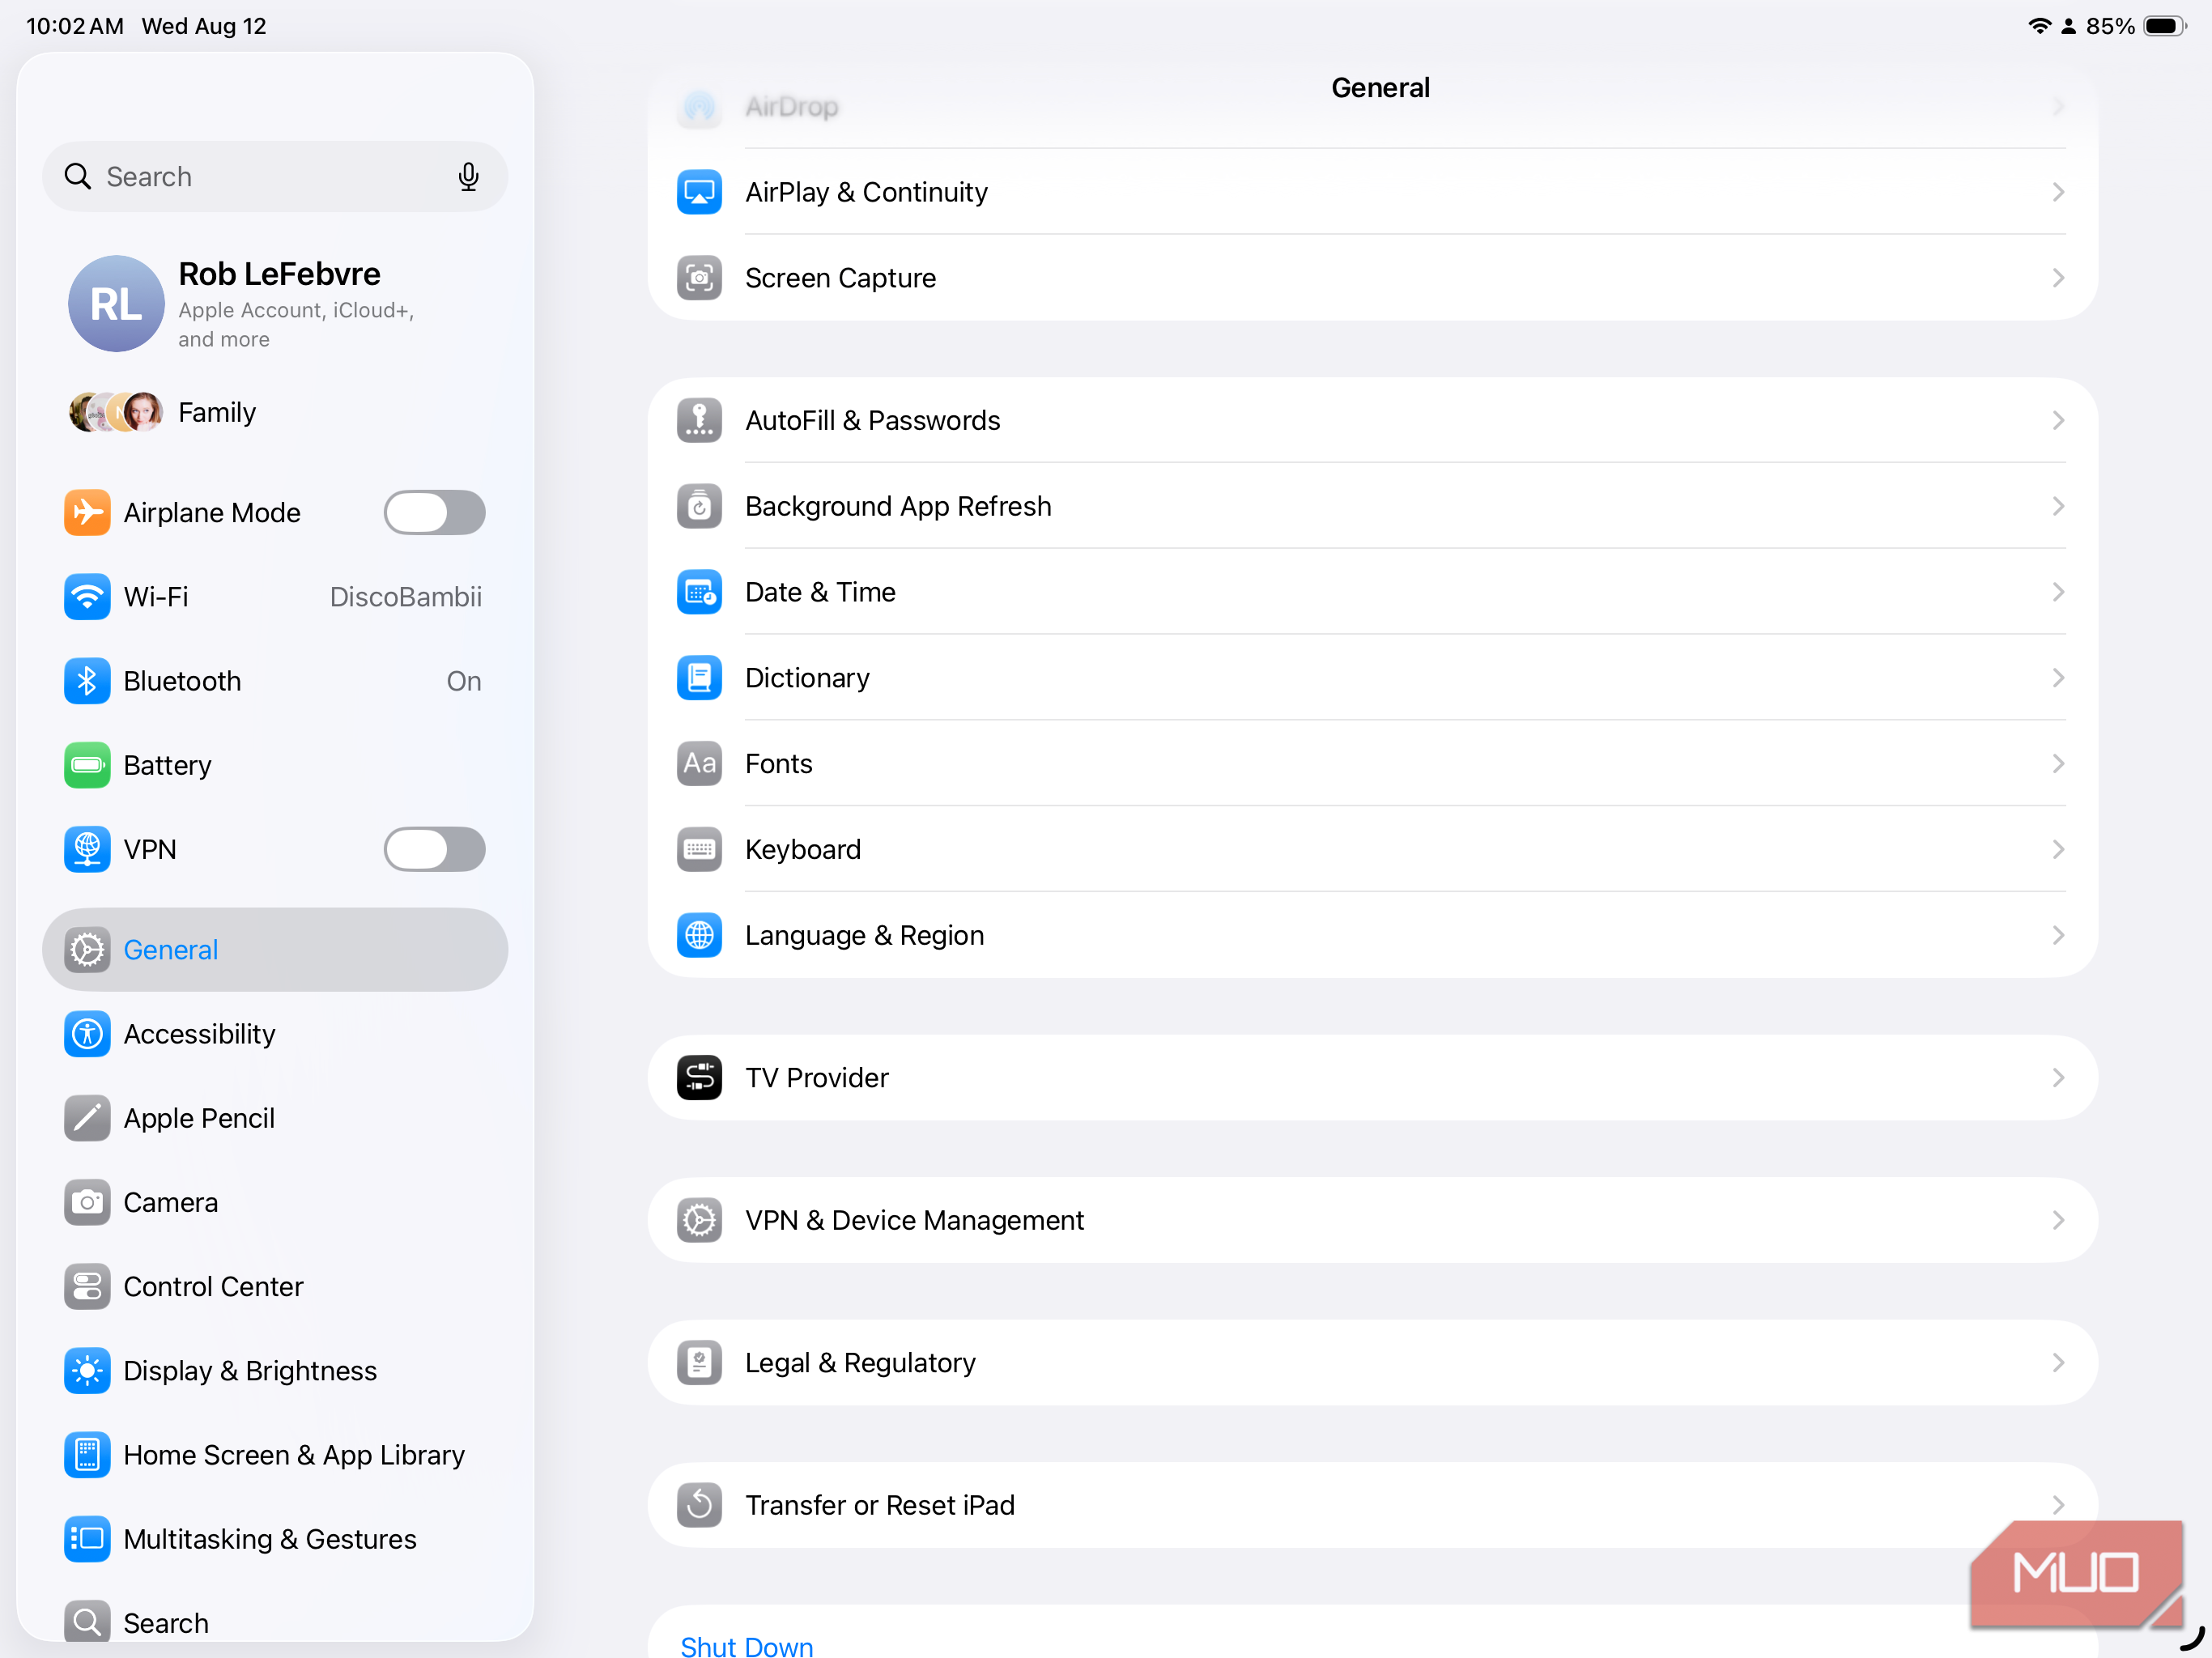Tap the Legal & Regulatory icon

click(x=699, y=1363)
